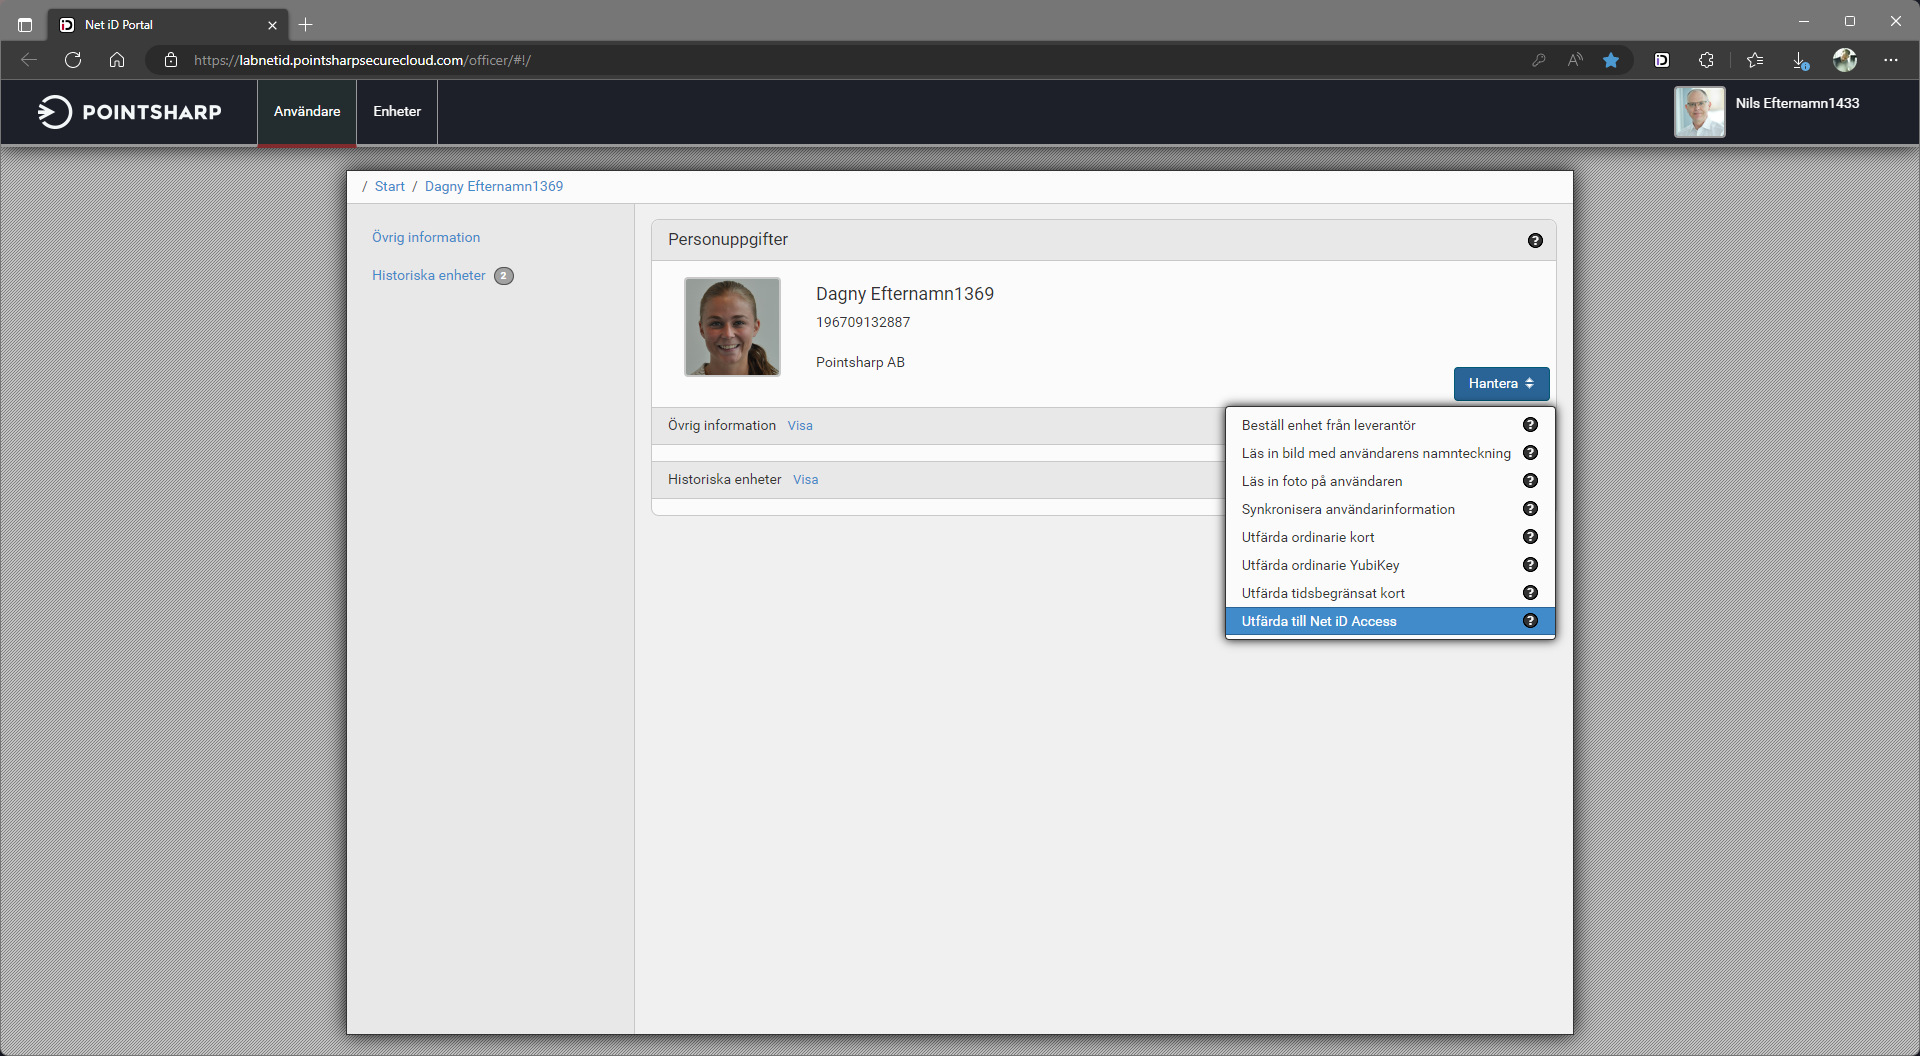Open browser profile avatar
Image resolution: width=1920 pixels, height=1056 pixels.
pyautogui.click(x=1845, y=60)
